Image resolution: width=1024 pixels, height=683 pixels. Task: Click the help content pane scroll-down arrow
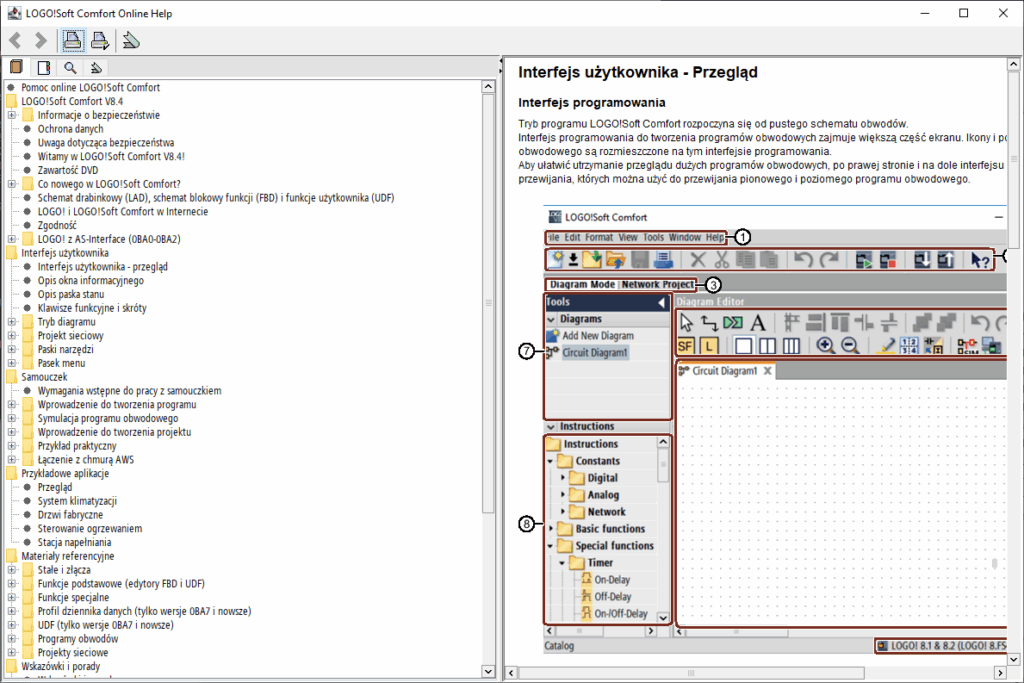click(1013, 659)
